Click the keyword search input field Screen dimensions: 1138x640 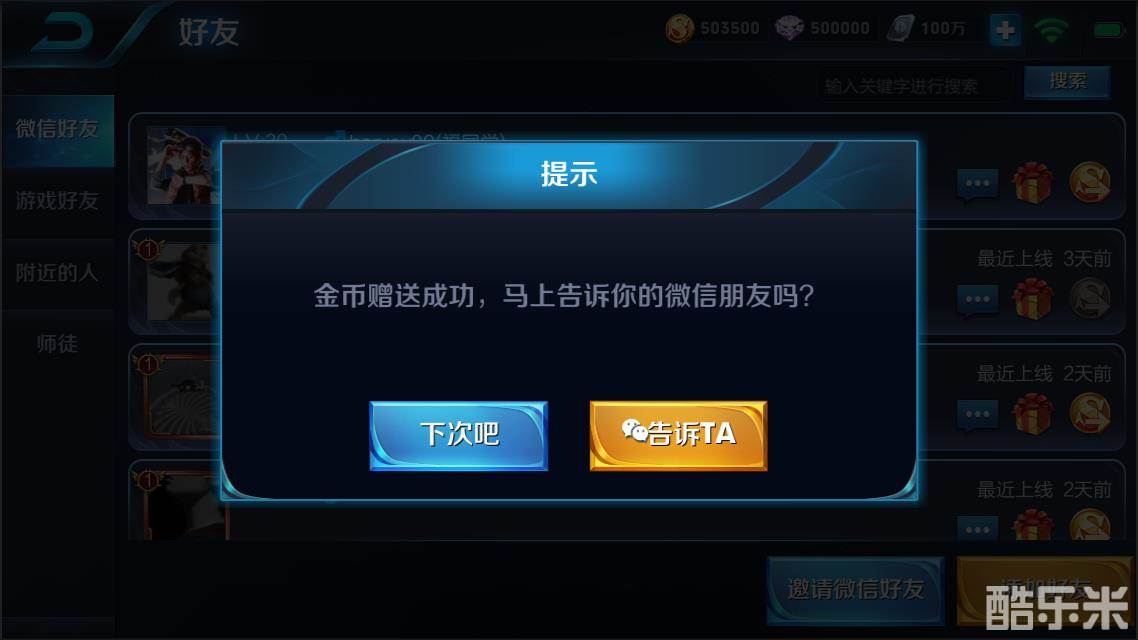click(x=914, y=86)
